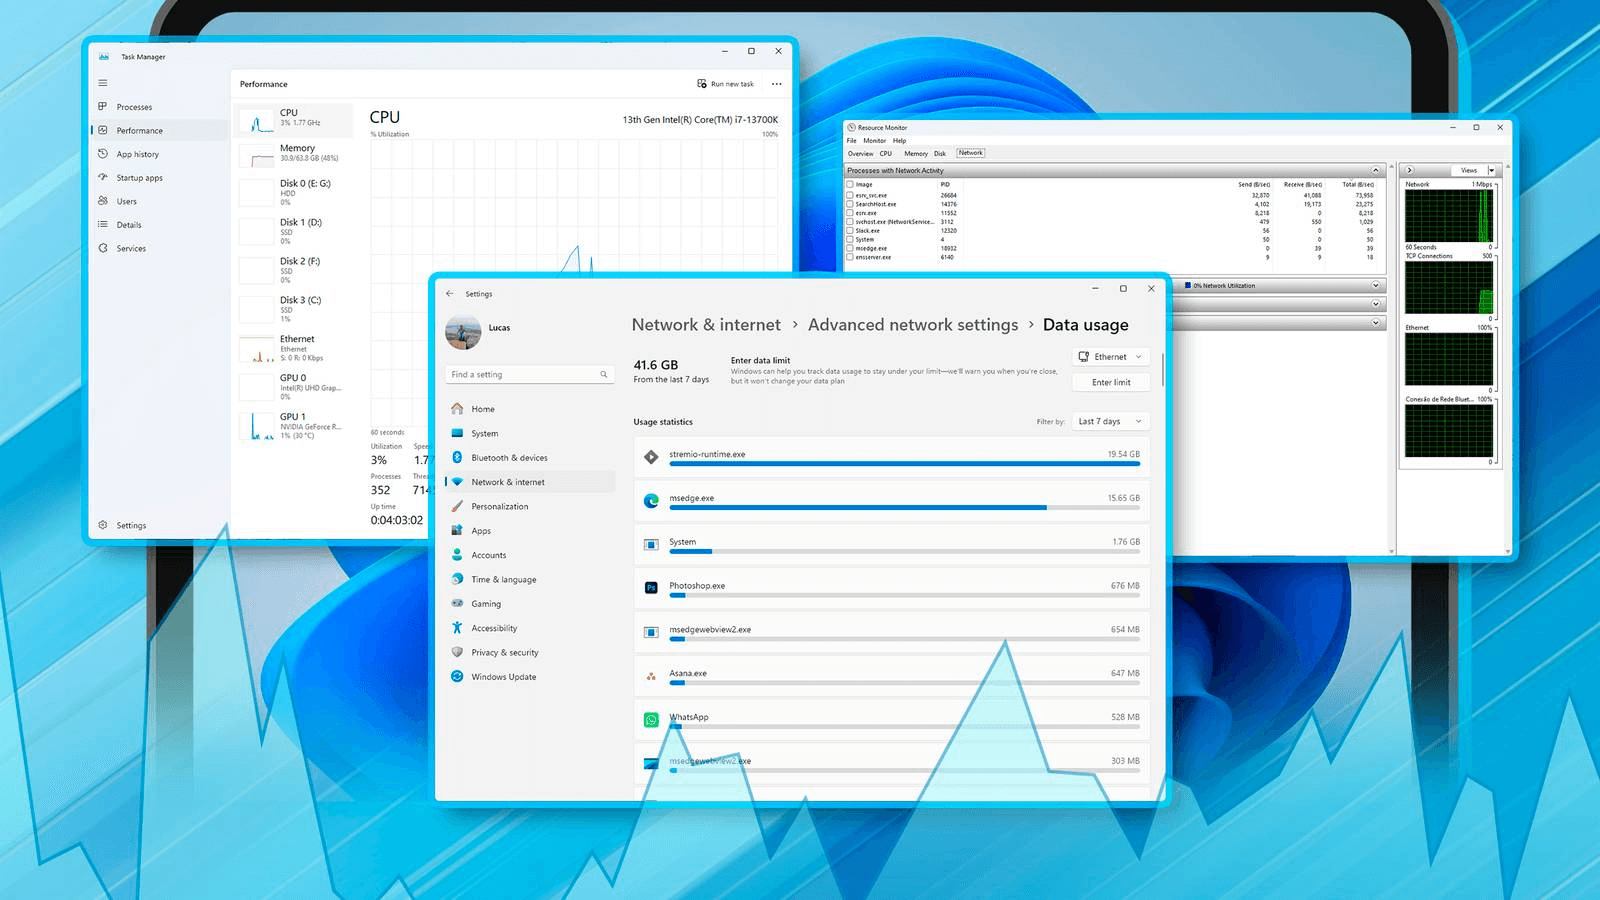Check the Image column header checkbox
Viewport: 1600px width, 900px height.
pos(852,184)
